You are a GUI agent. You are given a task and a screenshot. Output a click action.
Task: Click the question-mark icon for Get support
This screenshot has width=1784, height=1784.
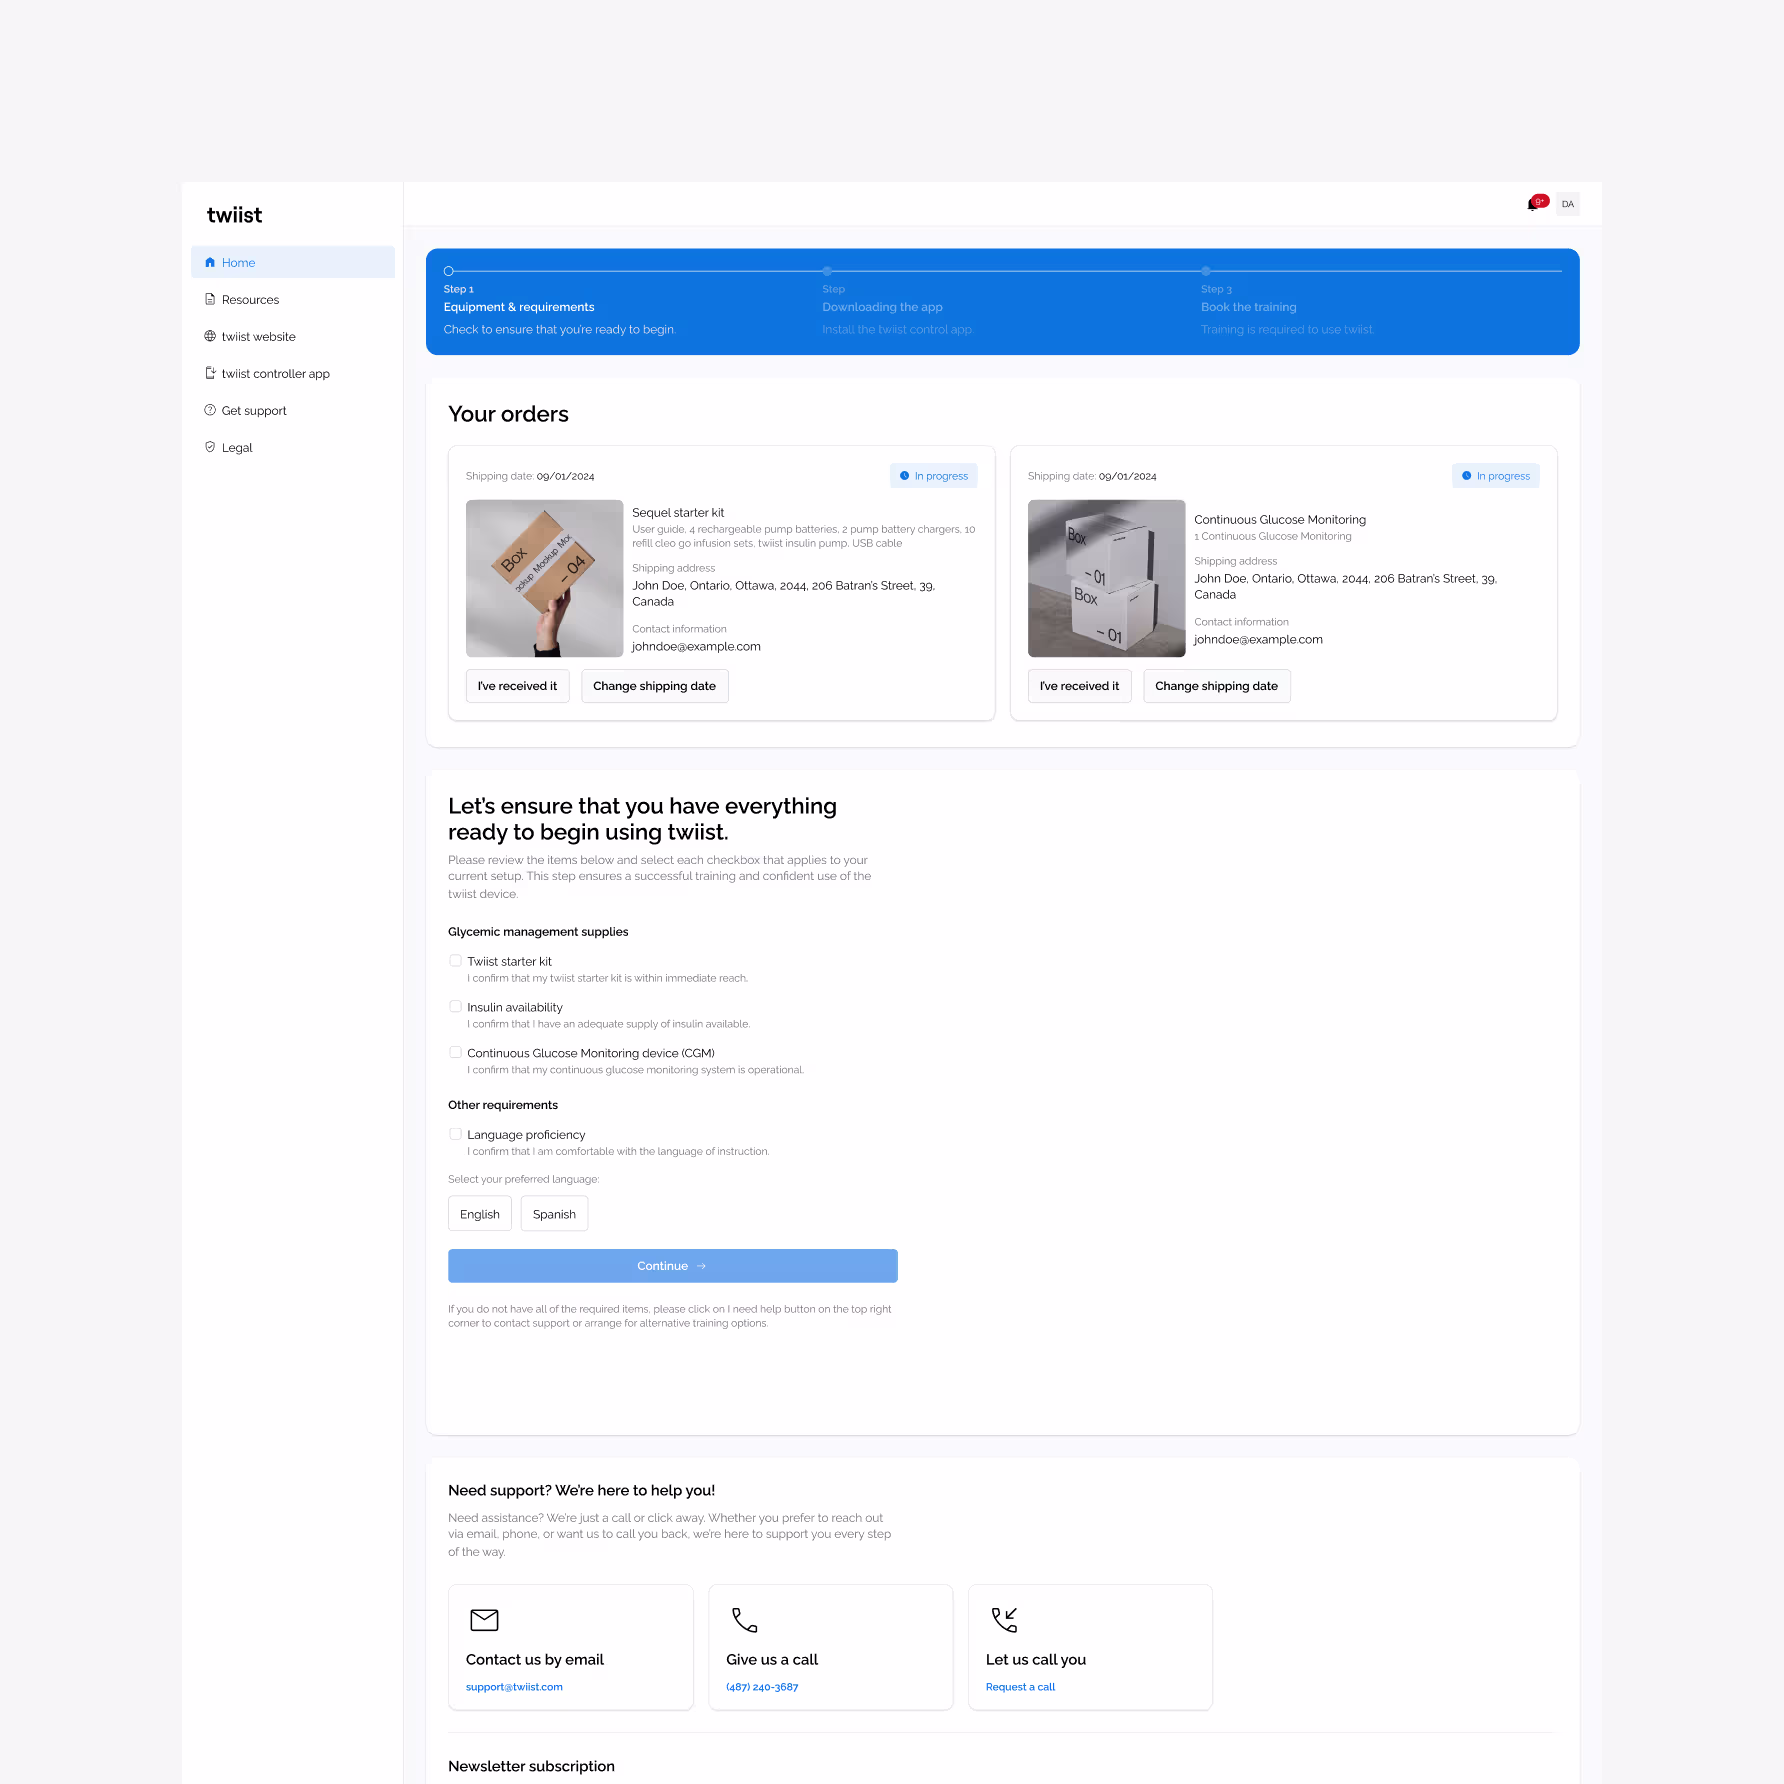(210, 410)
